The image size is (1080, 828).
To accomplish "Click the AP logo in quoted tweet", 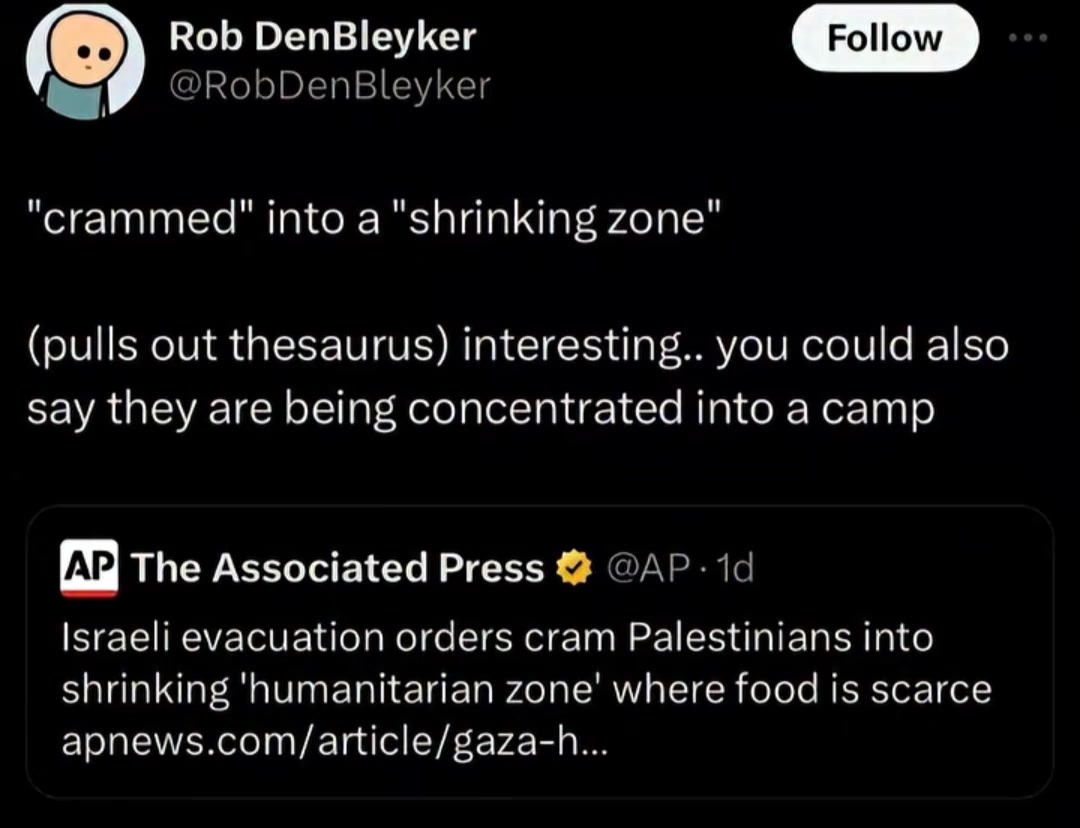I will pyautogui.click(x=89, y=568).
